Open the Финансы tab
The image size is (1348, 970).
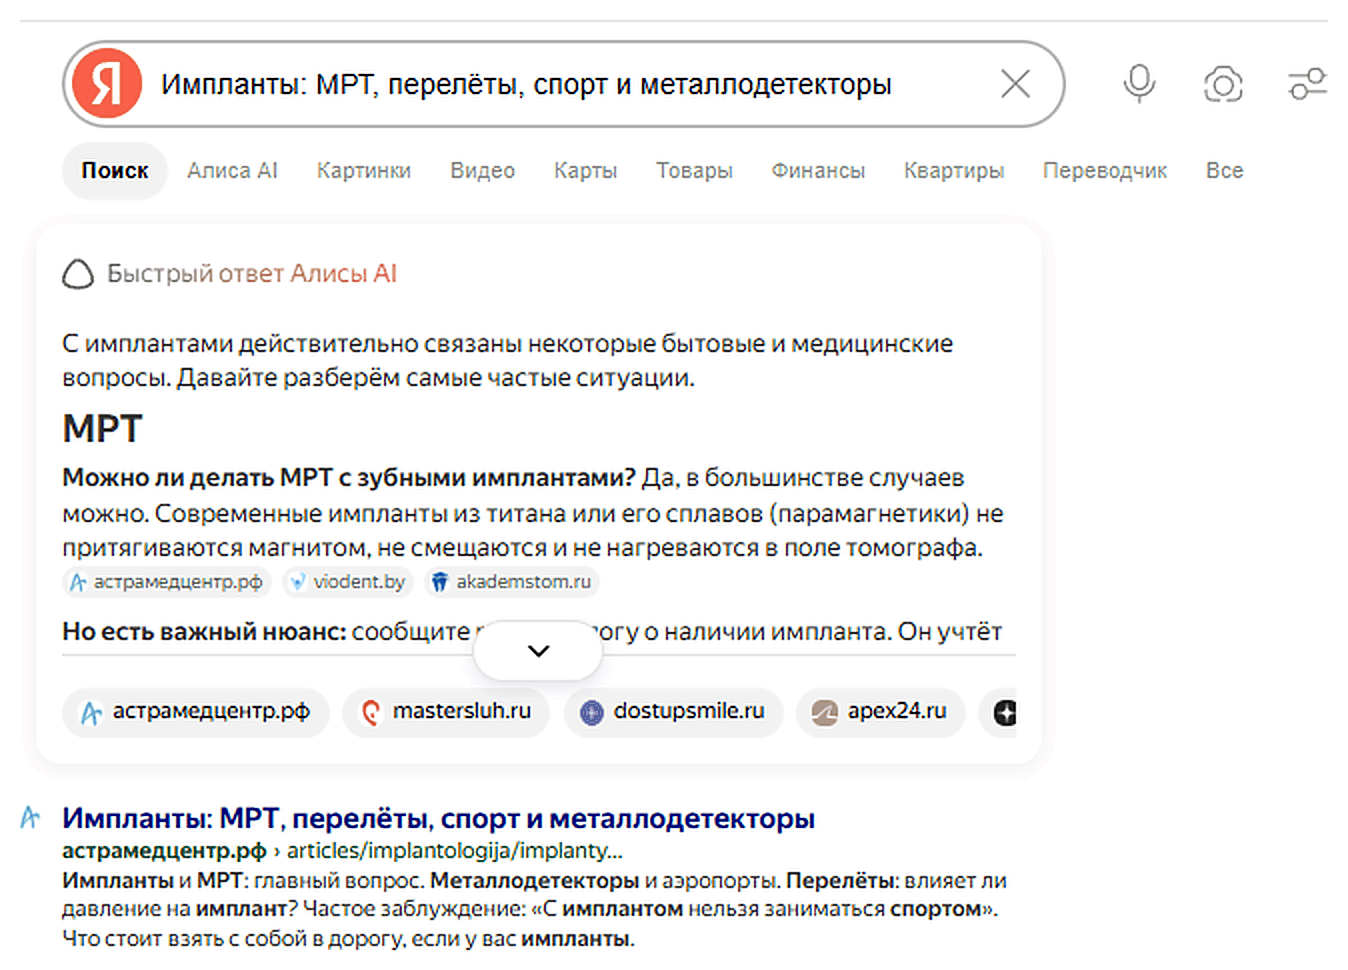(x=818, y=171)
